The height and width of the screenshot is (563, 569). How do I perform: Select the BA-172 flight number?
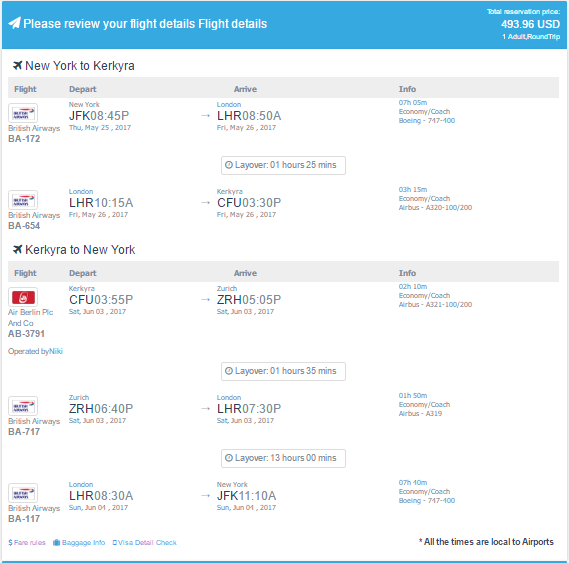[24, 139]
